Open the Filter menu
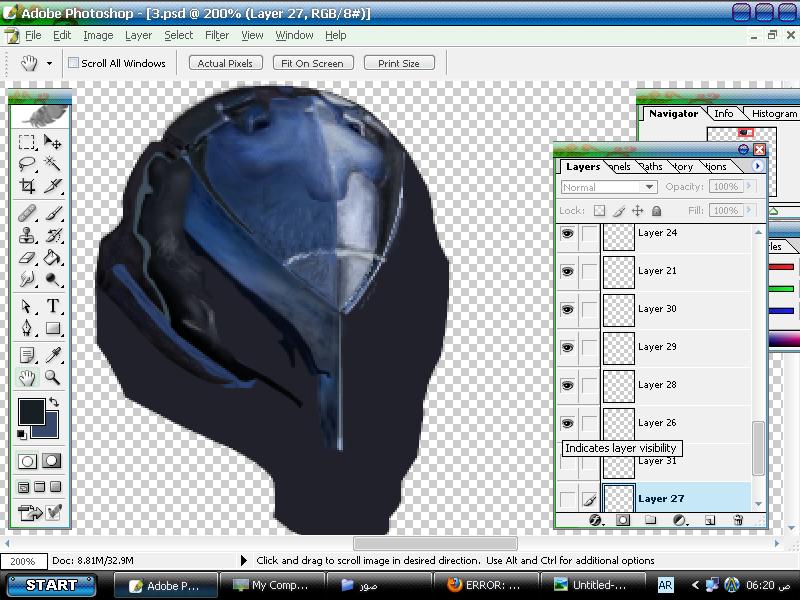This screenshot has width=800, height=600. point(217,35)
